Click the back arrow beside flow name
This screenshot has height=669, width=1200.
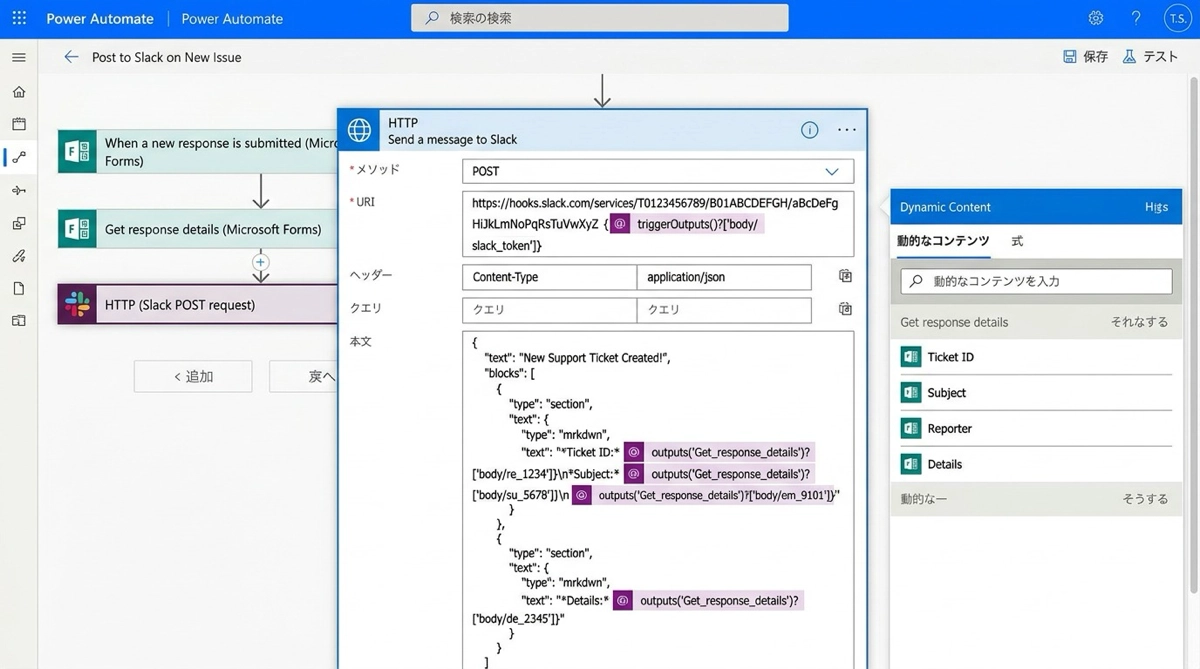tap(71, 57)
